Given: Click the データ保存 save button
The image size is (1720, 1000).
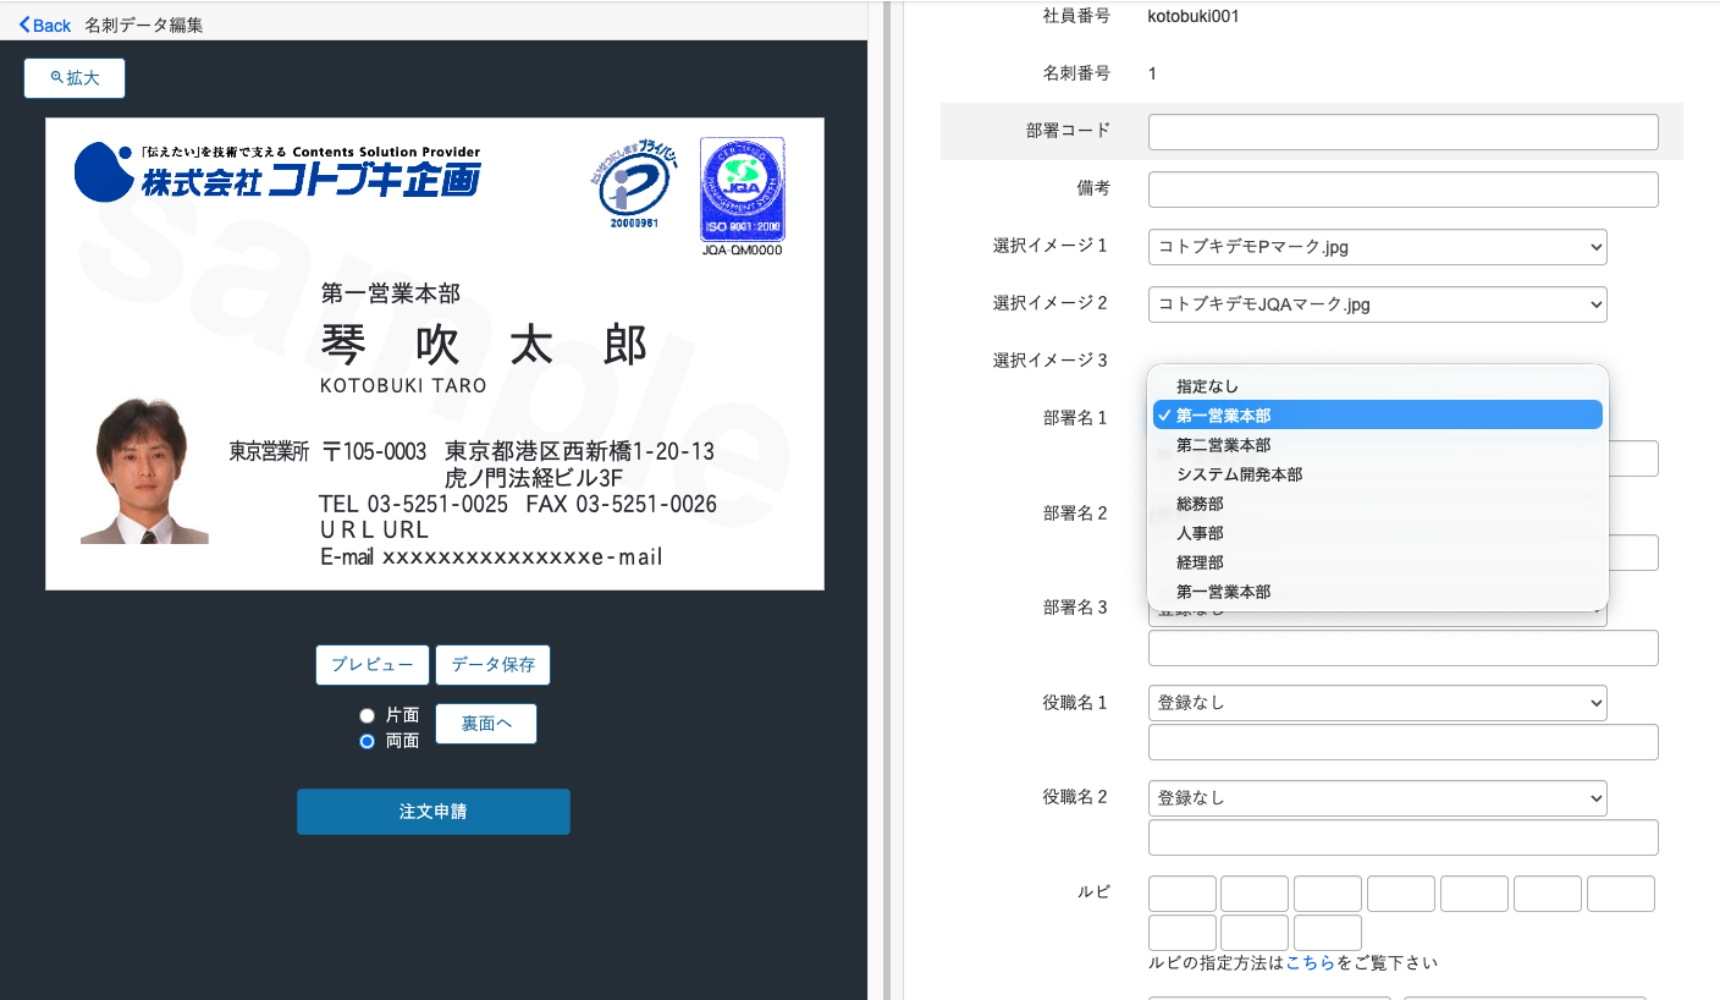Looking at the screenshot, I should pos(492,664).
